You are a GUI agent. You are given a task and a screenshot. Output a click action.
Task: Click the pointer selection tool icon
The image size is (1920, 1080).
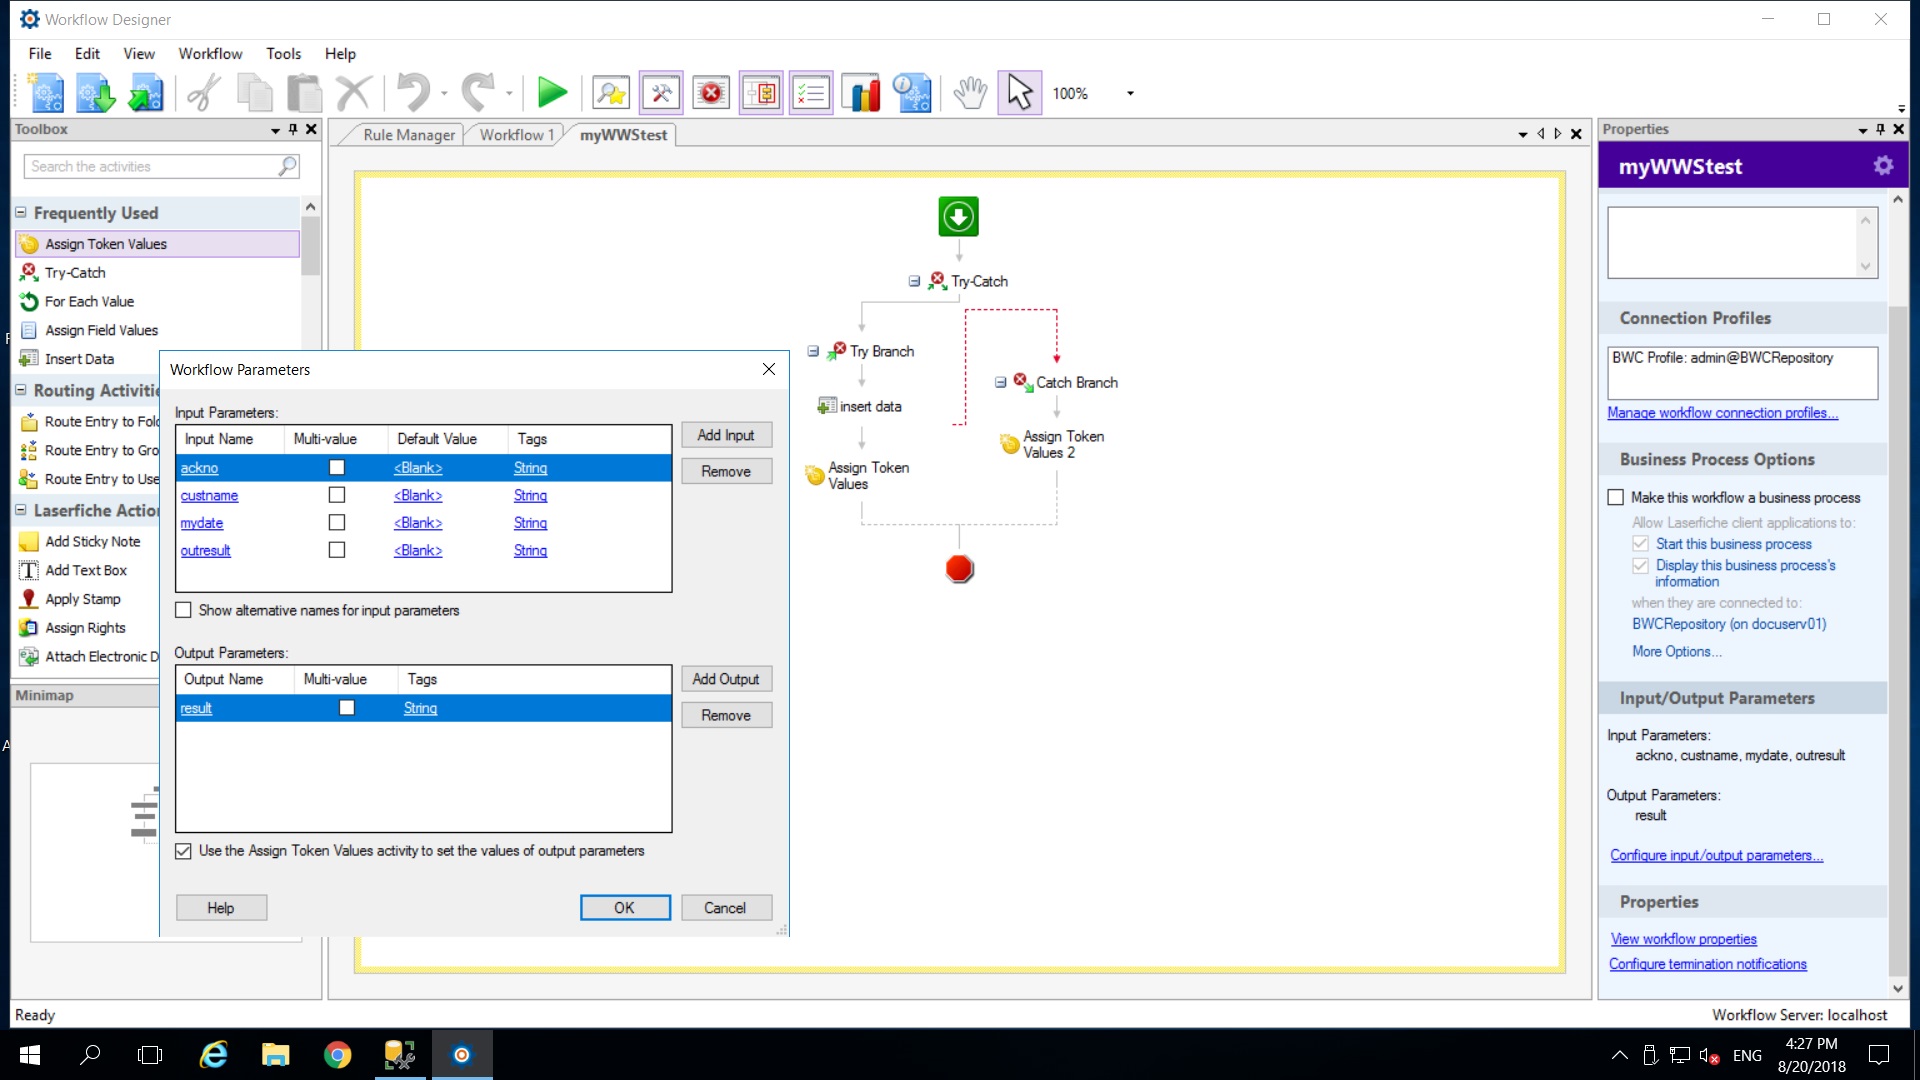1019,93
